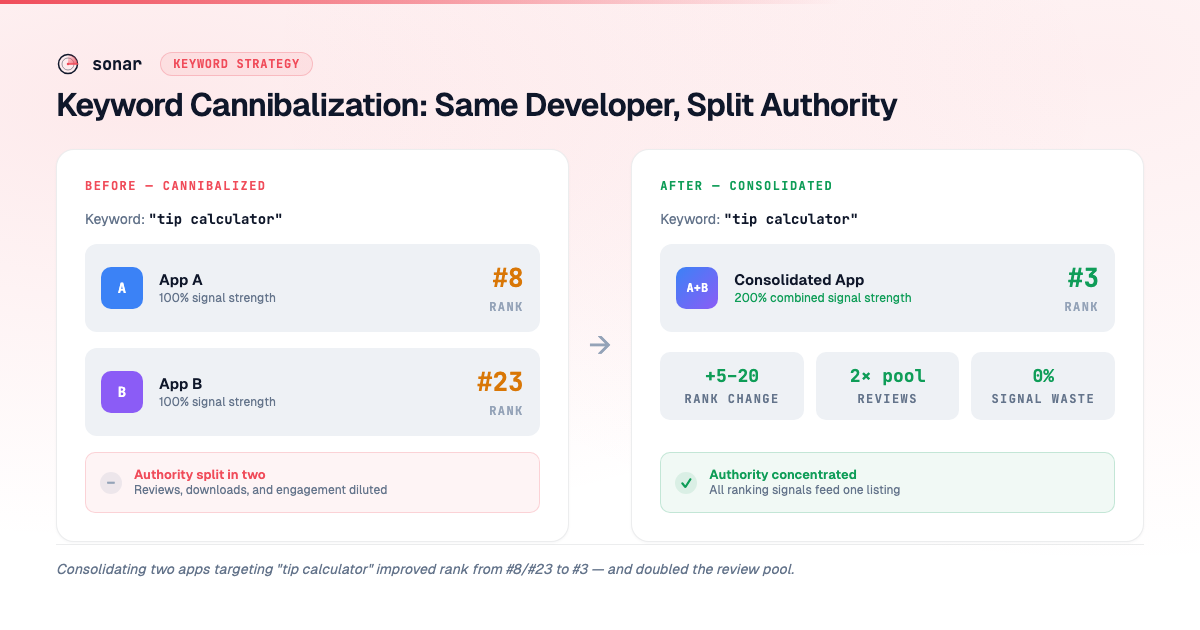
Task: Click the 'sonar' brand name
Action: tap(116, 64)
